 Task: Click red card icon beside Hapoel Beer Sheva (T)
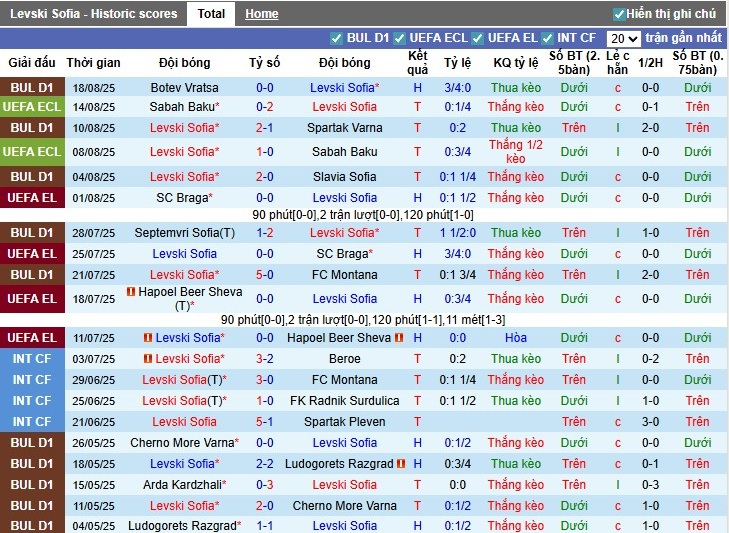point(131,292)
